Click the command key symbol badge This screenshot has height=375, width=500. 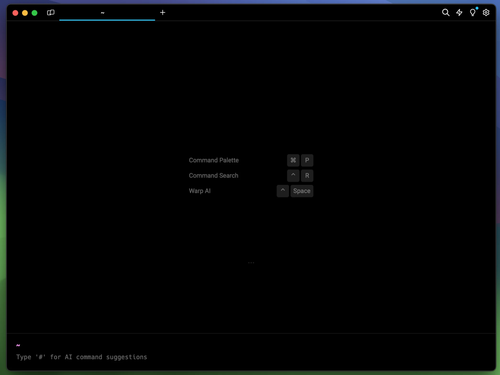pos(293,160)
